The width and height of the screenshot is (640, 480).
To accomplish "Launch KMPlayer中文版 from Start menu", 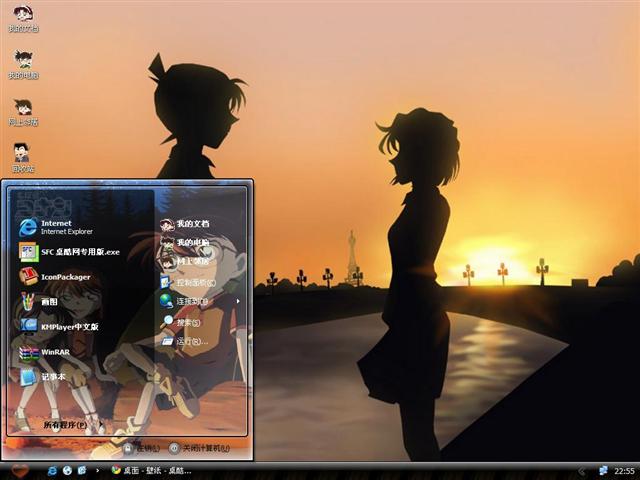I will point(59,327).
